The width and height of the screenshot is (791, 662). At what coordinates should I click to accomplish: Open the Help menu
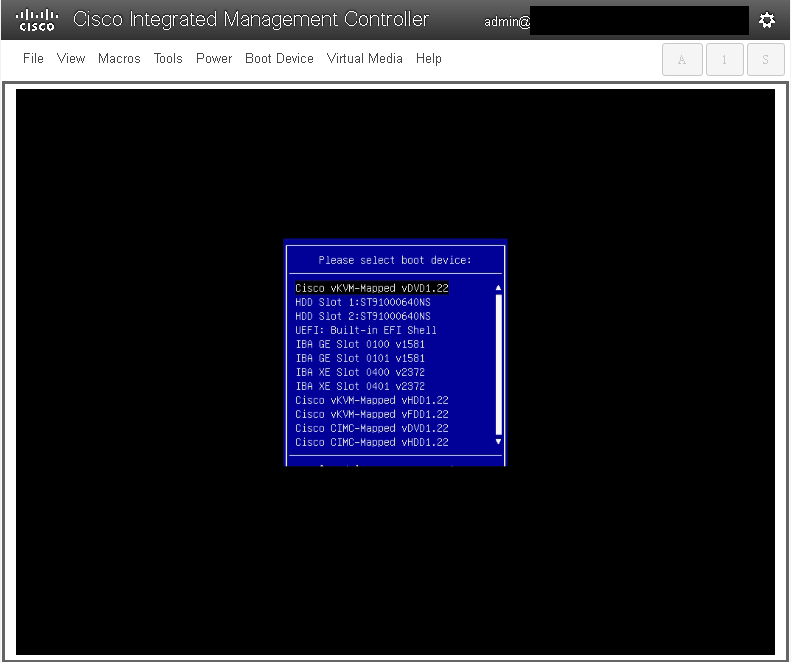tap(429, 59)
